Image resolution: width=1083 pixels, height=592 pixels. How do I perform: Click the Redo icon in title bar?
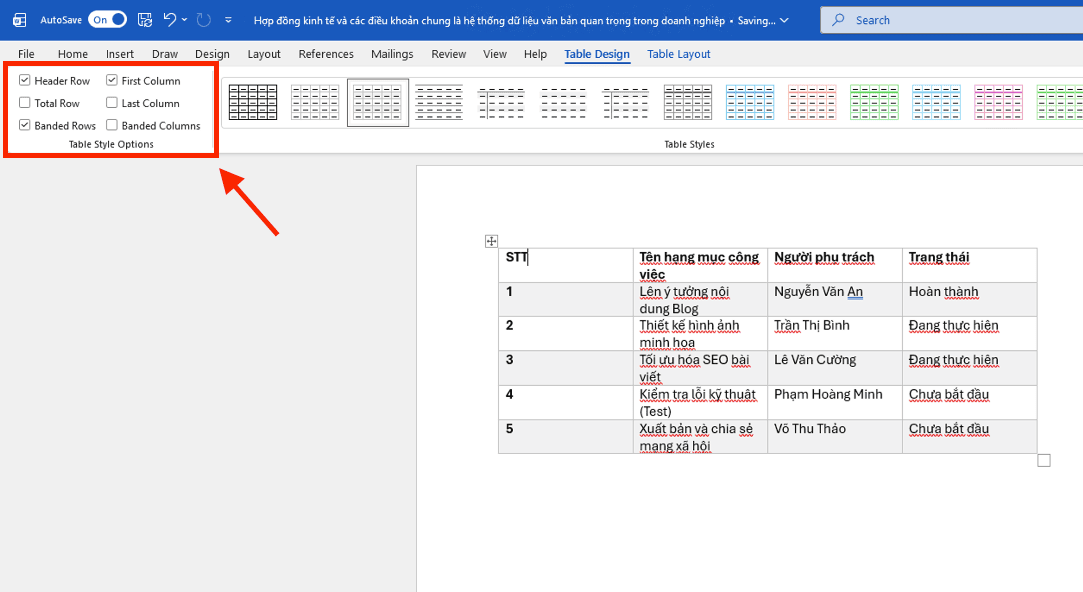(x=204, y=20)
